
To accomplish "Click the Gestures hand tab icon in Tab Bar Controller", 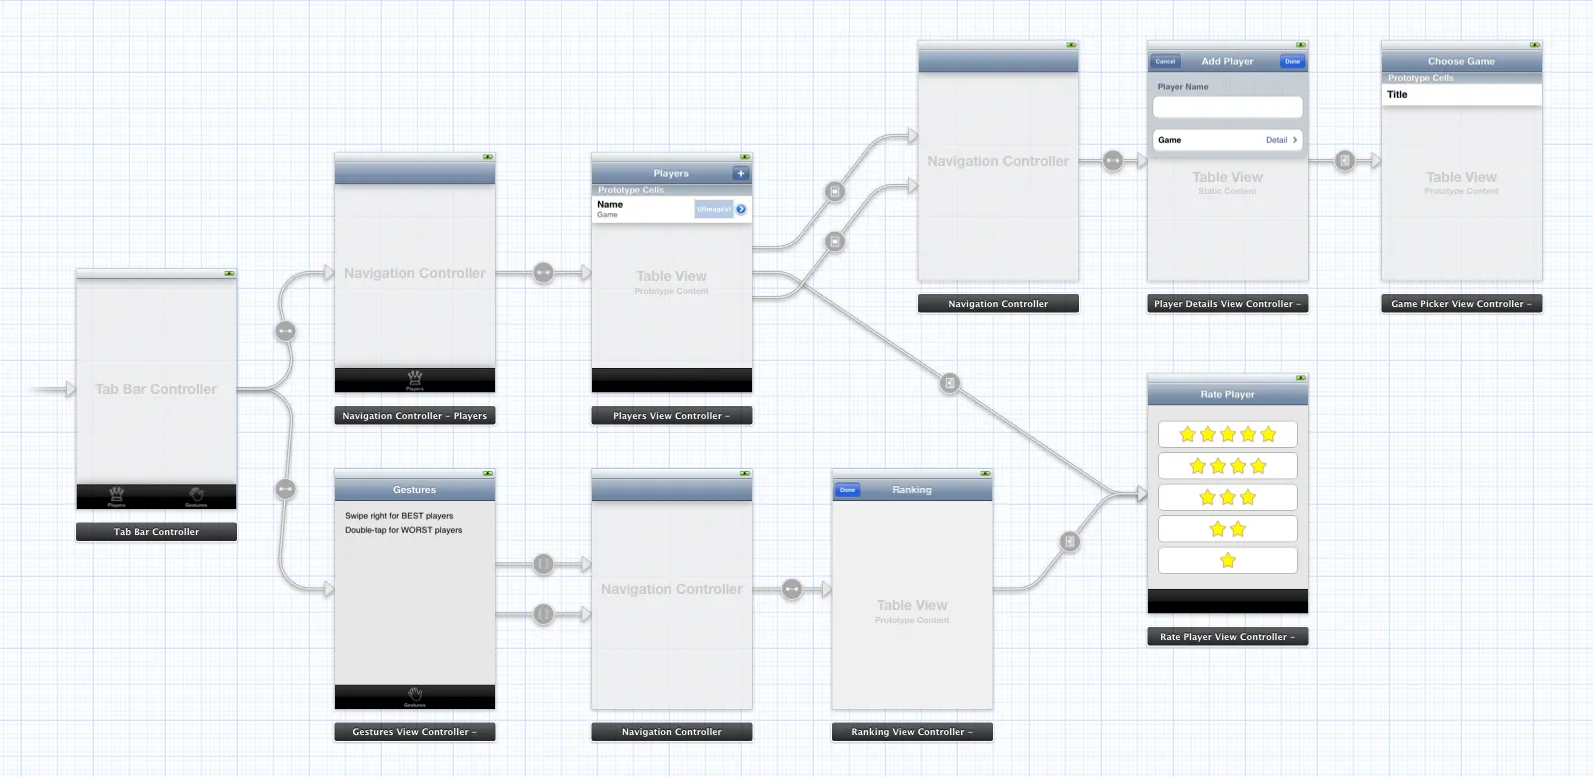I will point(196,494).
